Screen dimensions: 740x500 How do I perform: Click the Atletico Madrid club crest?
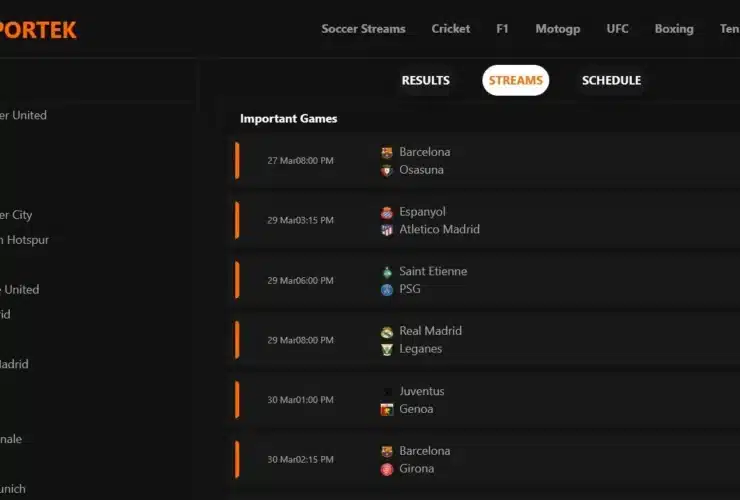click(x=387, y=230)
